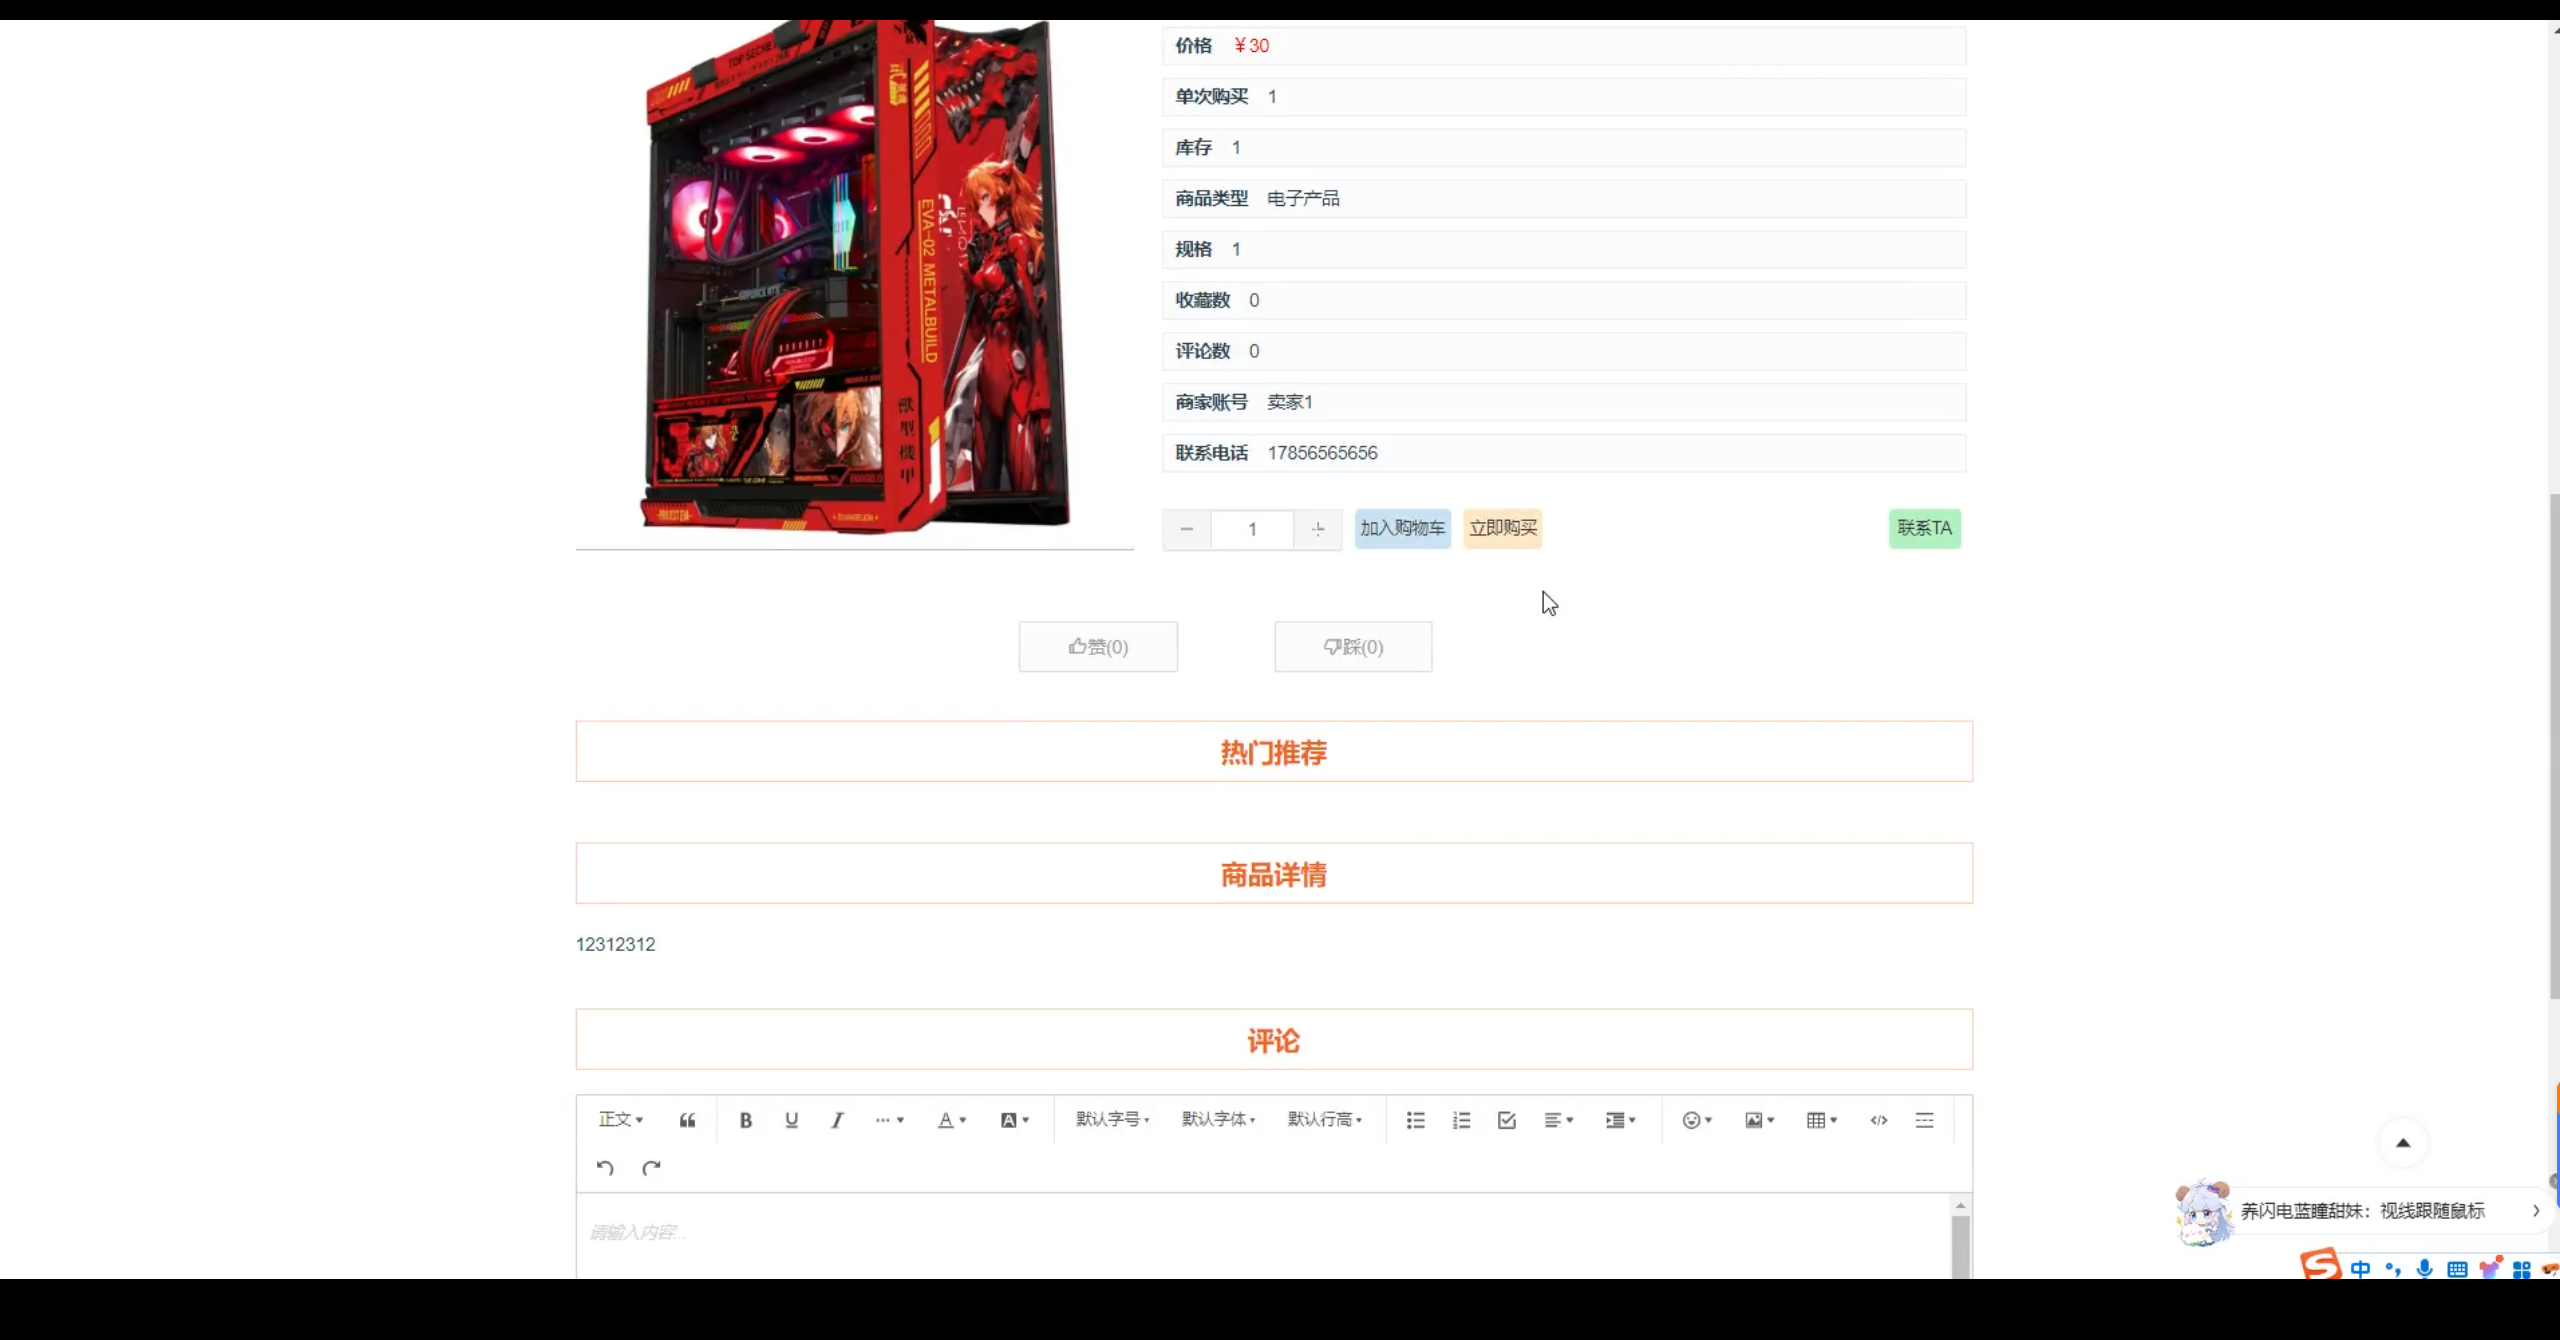Screen dimensions: 2560x1340
Task: Undo last edit in comment editor
Action: [x=605, y=1168]
